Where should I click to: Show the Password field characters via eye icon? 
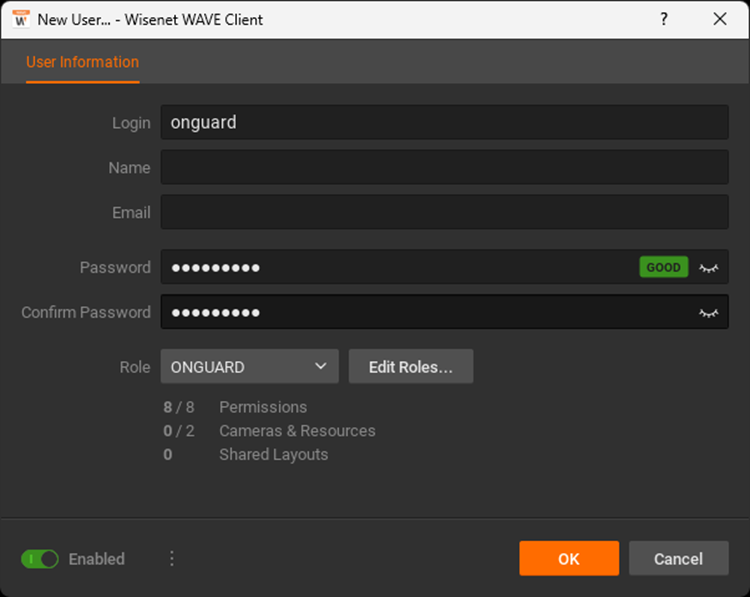[708, 268]
